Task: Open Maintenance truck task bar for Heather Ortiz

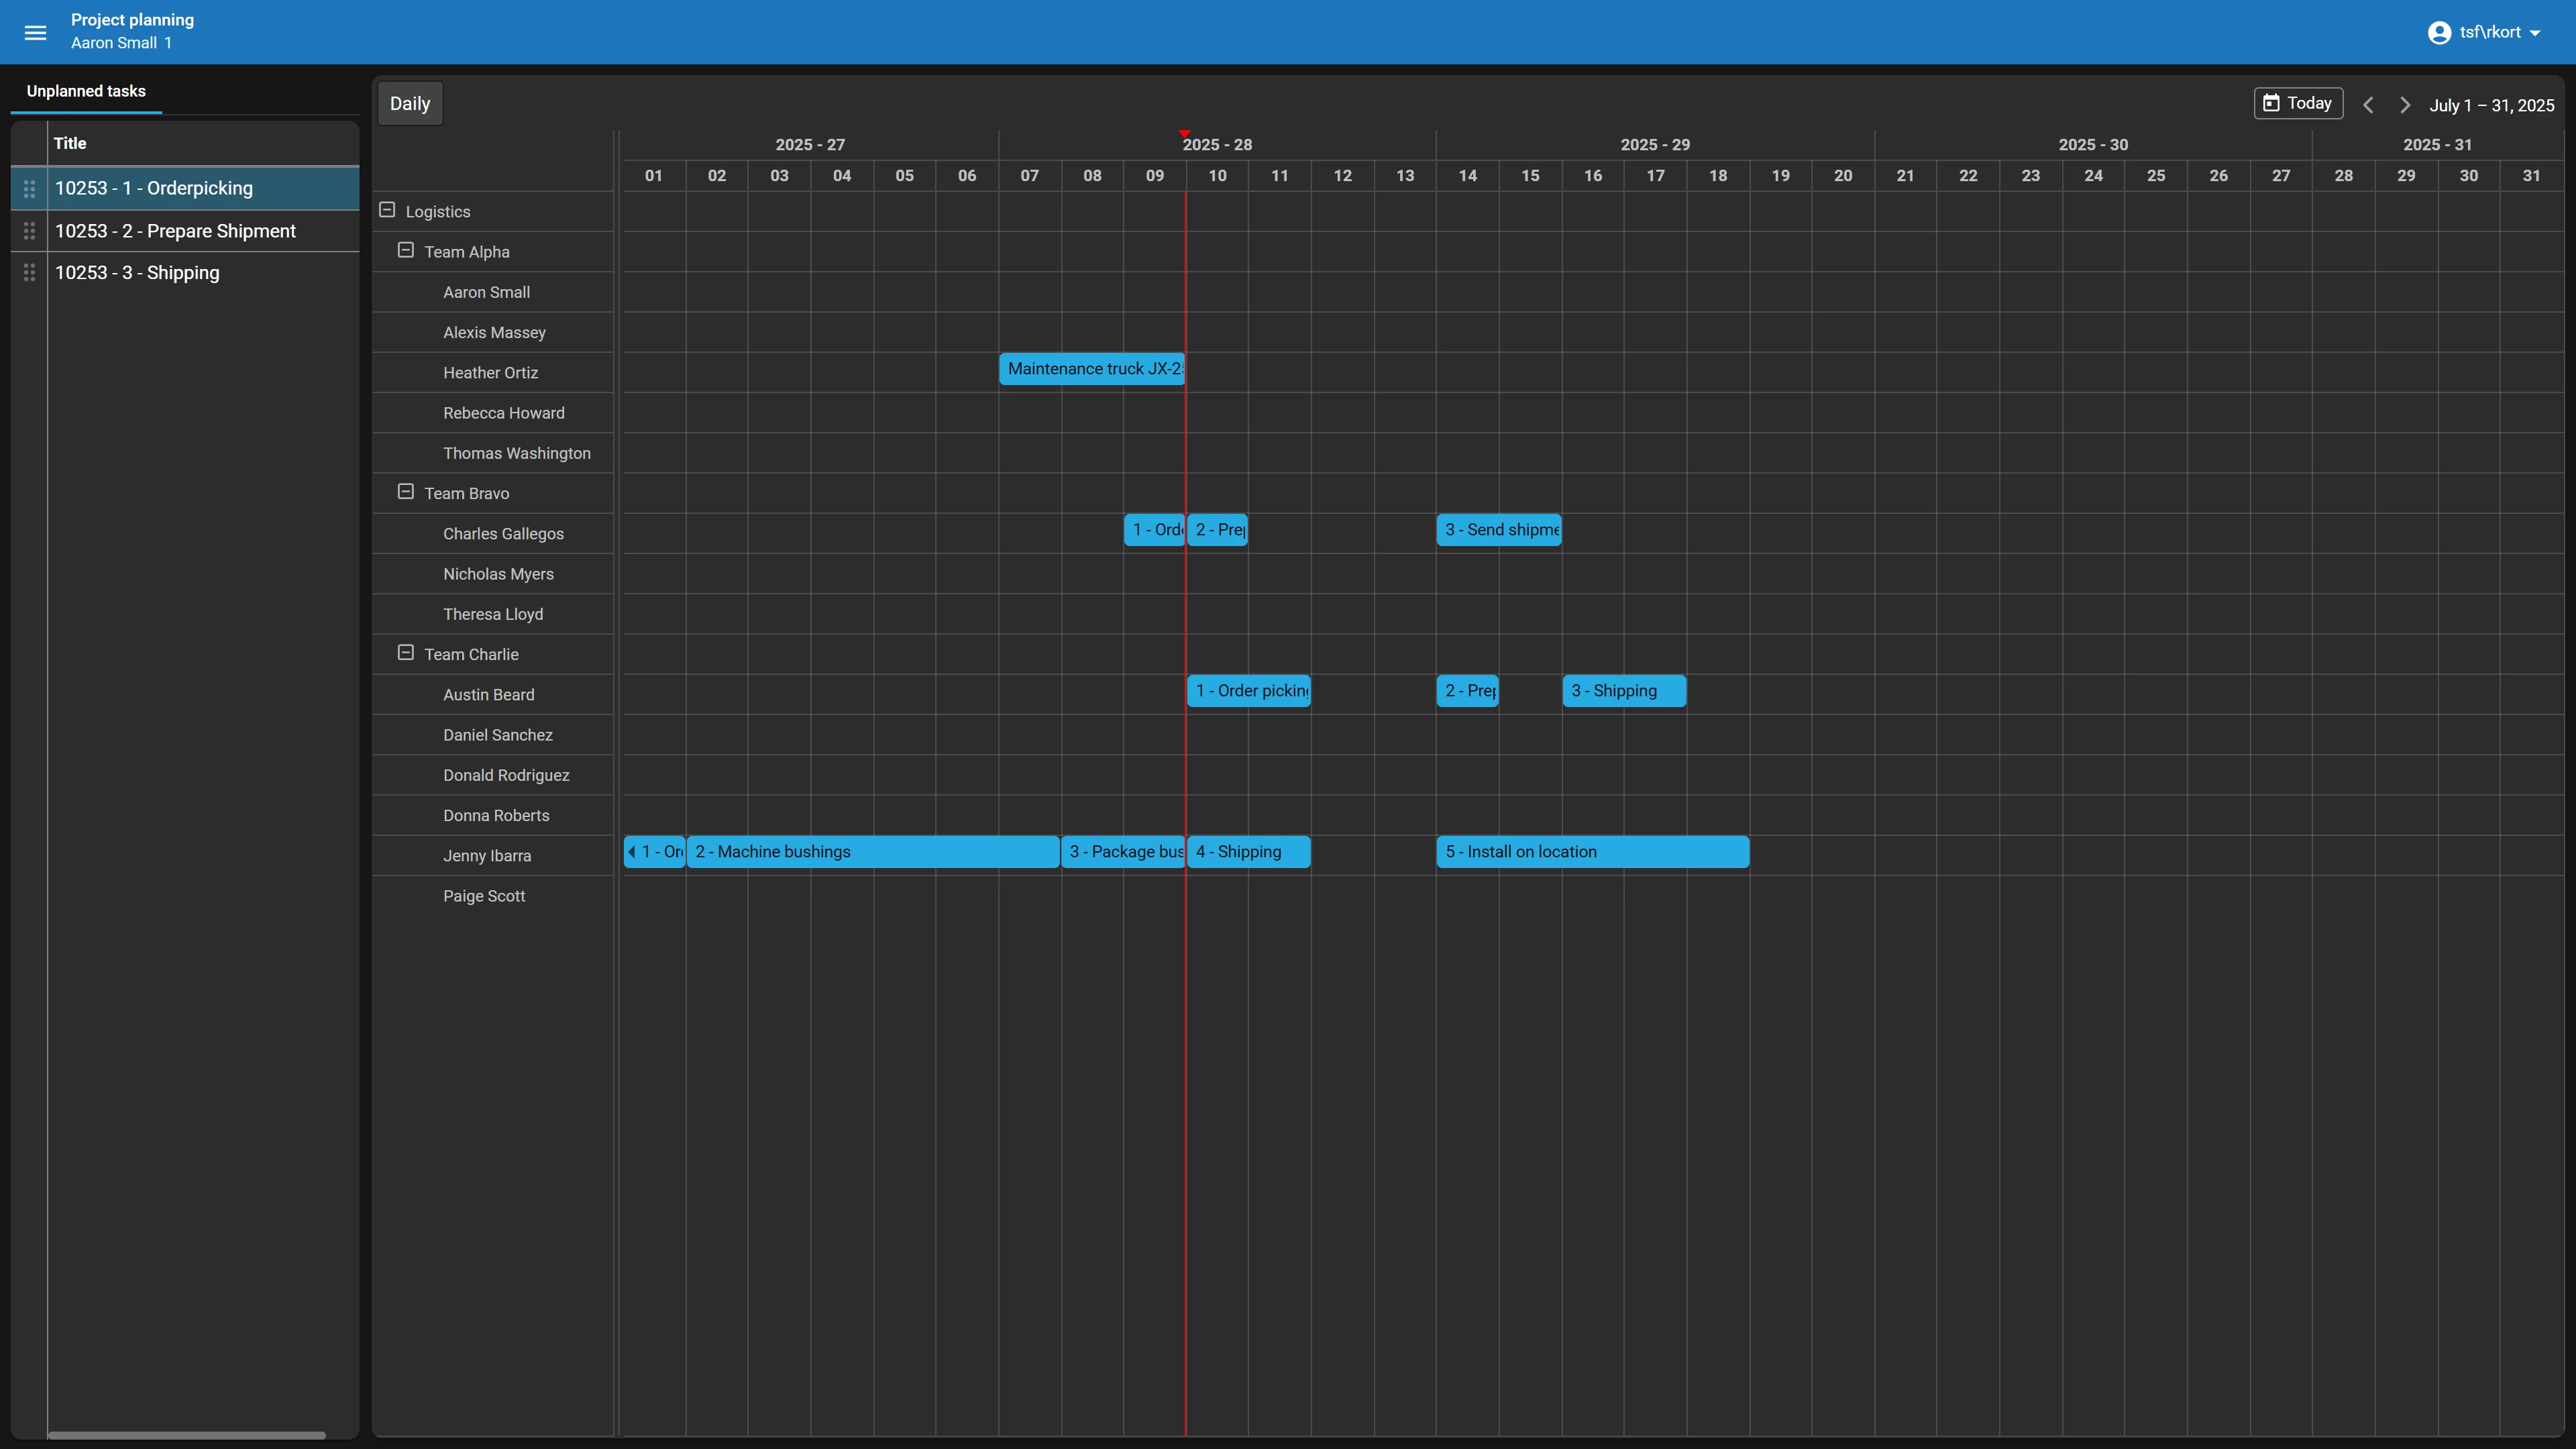Action: 1092,369
